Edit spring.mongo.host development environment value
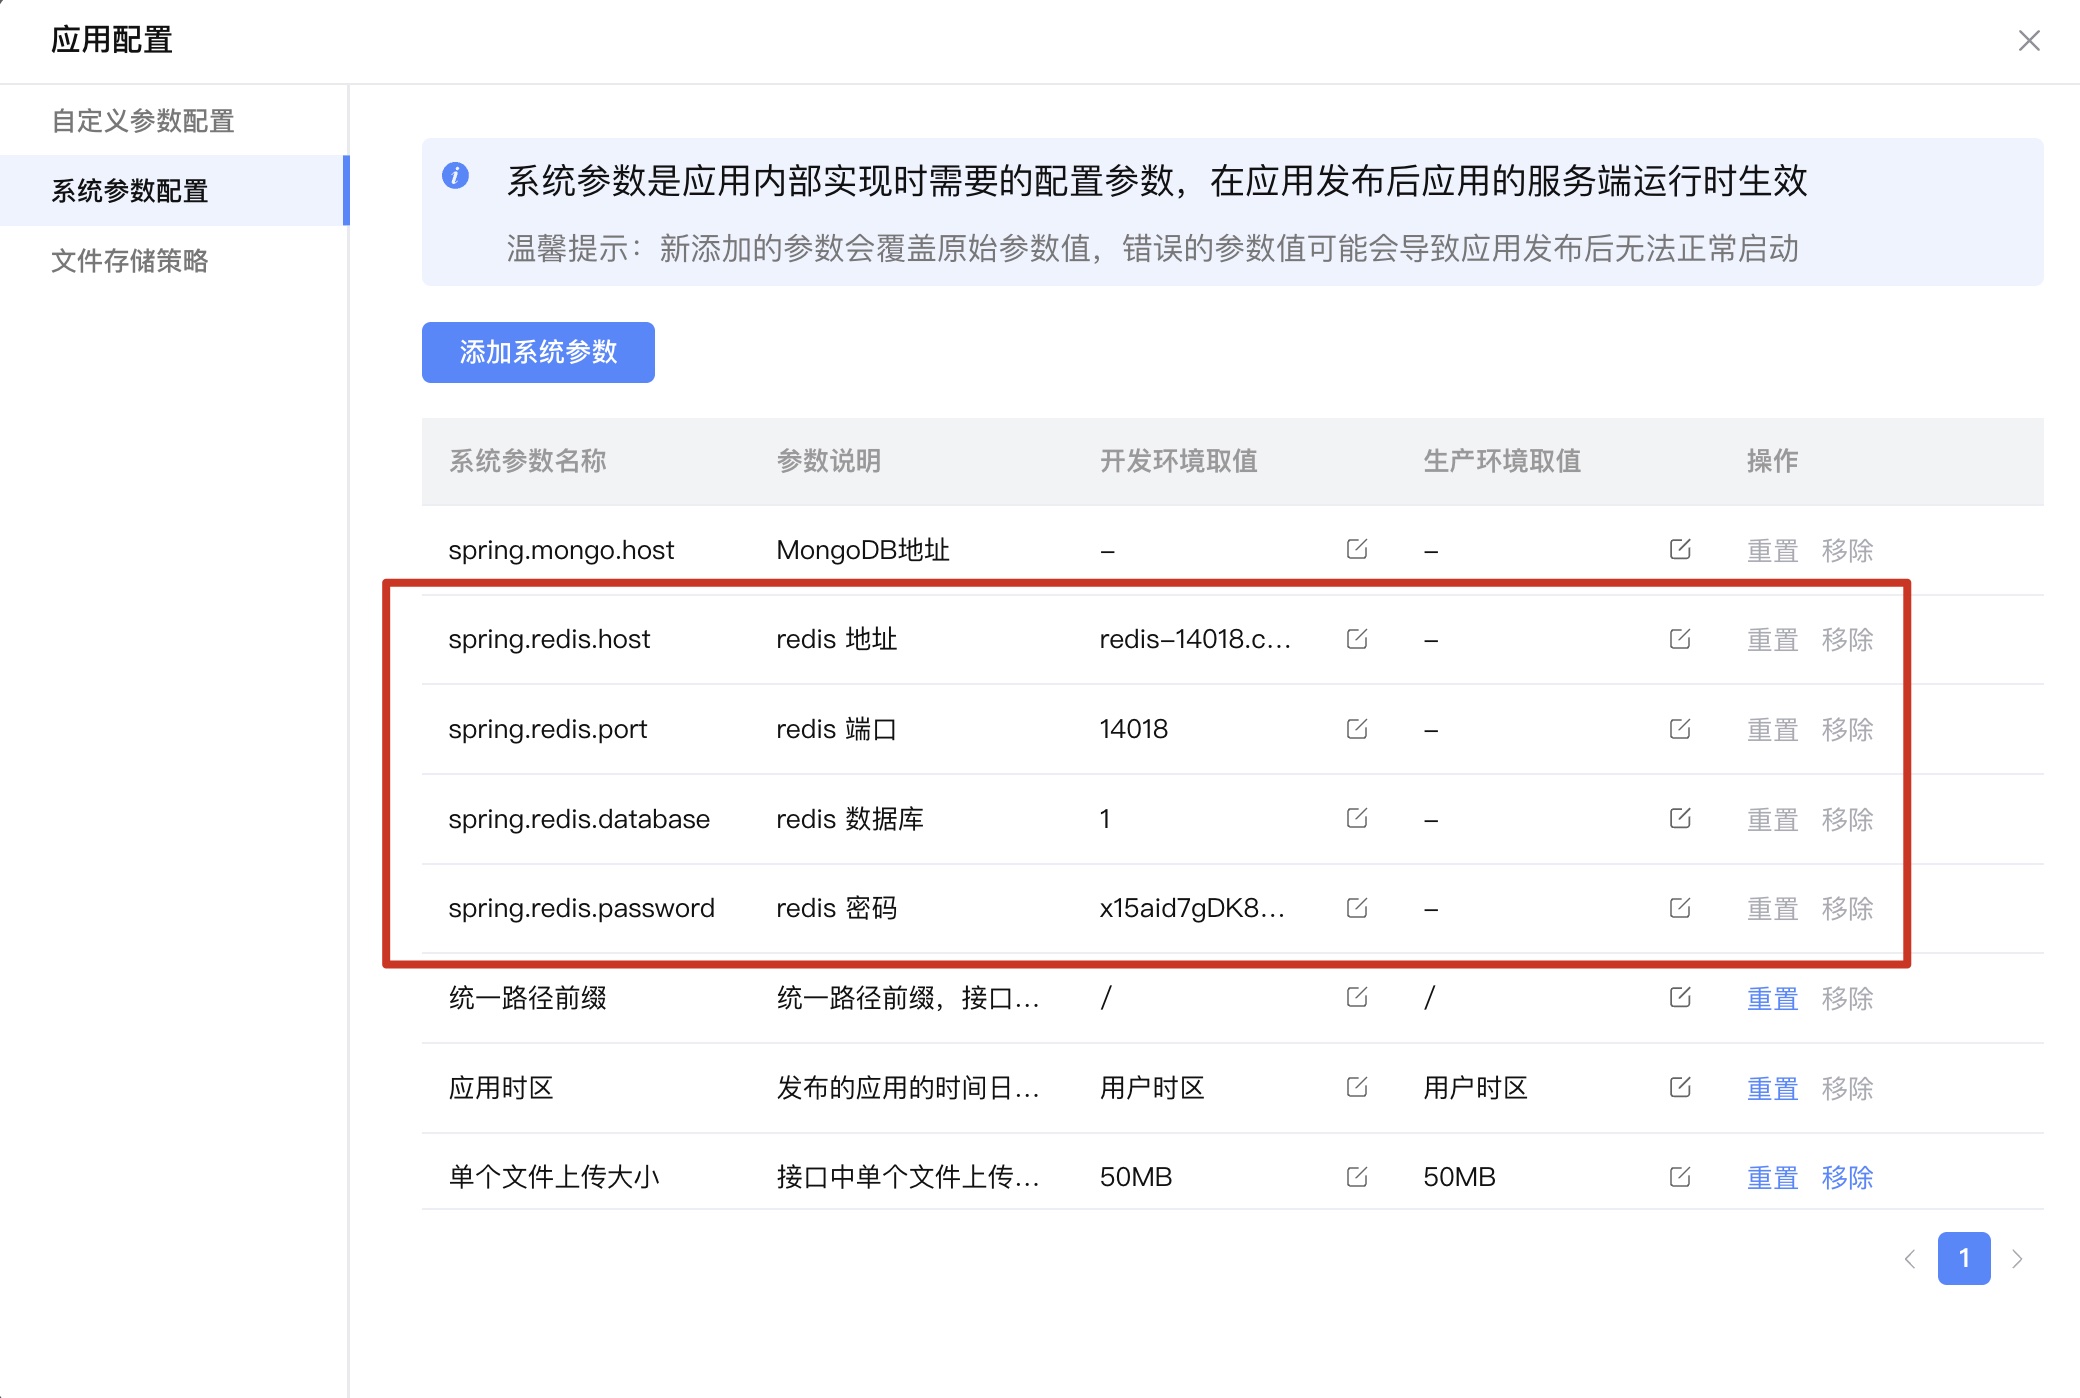The width and height of the screenshot is (2080, 1398). pos(1356,549)
